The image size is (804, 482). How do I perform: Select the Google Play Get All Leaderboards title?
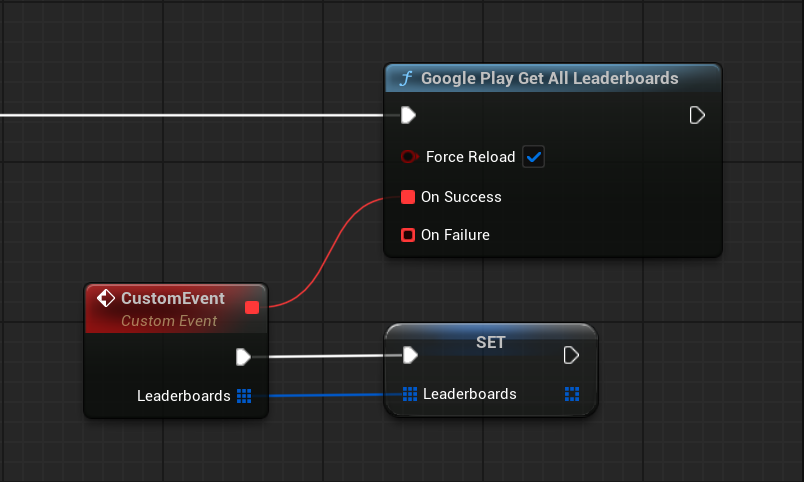[x=549, y=78]
